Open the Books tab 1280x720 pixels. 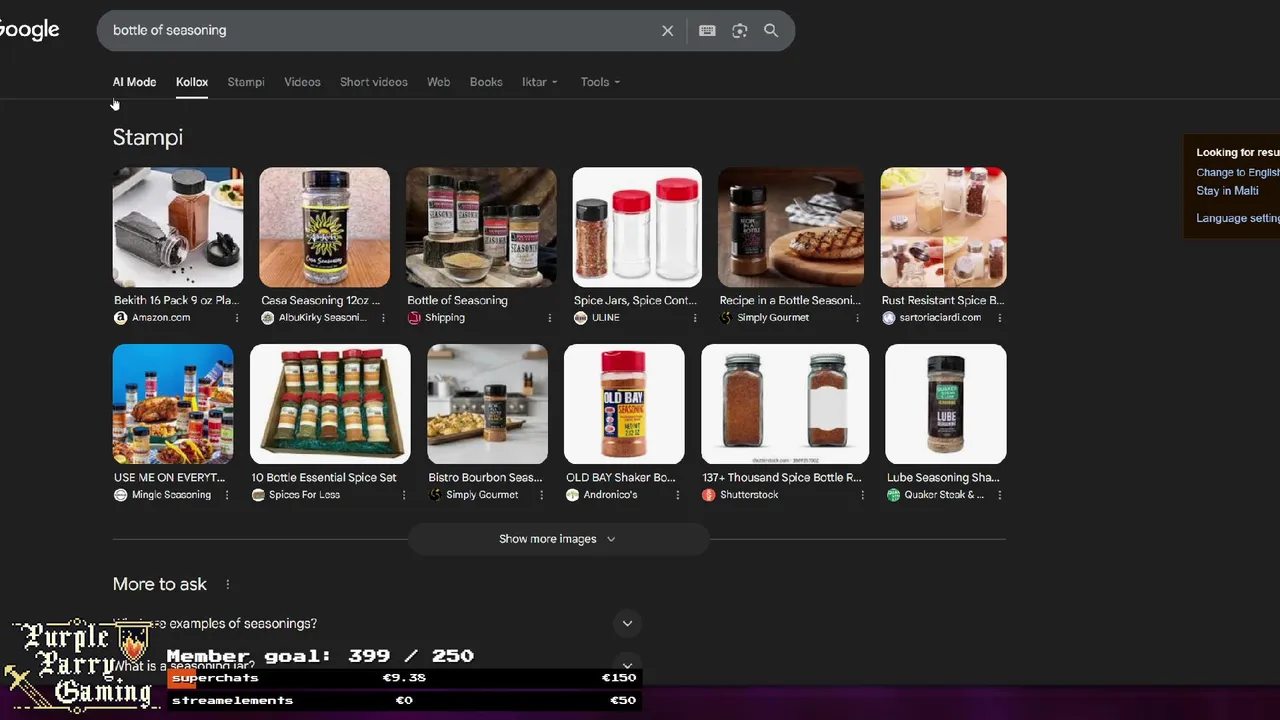tap(486, 82)
